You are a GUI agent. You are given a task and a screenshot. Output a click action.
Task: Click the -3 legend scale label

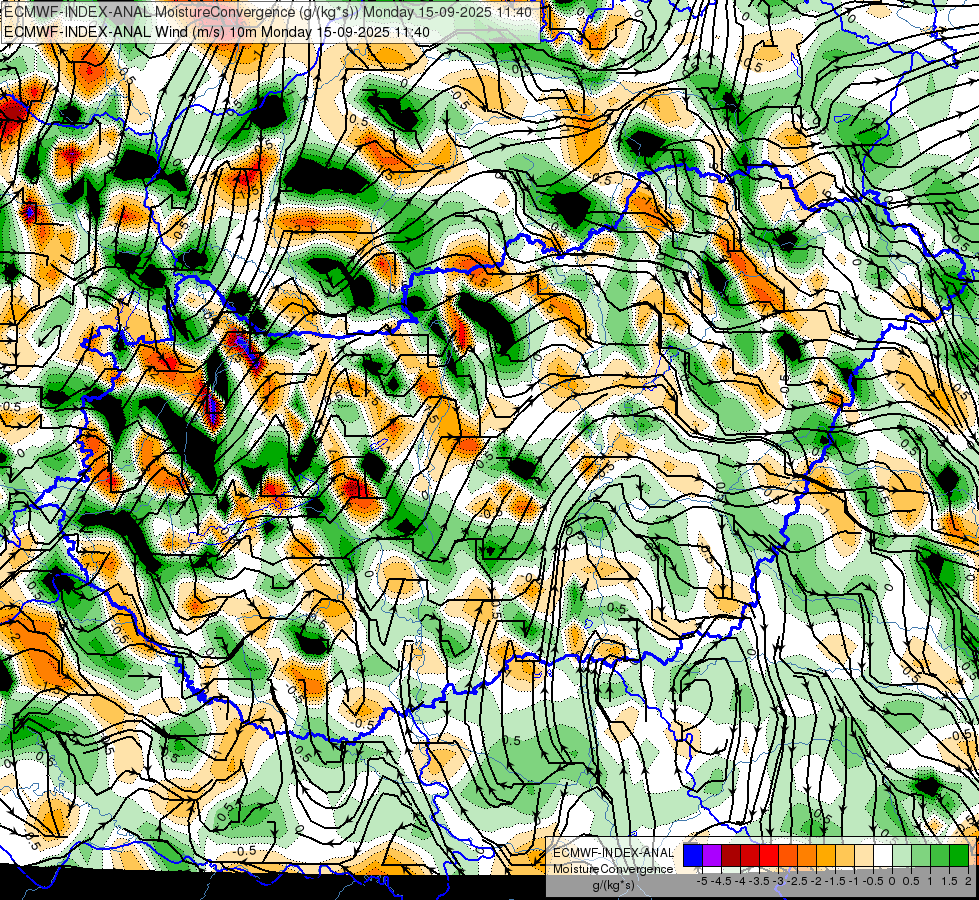778,881
